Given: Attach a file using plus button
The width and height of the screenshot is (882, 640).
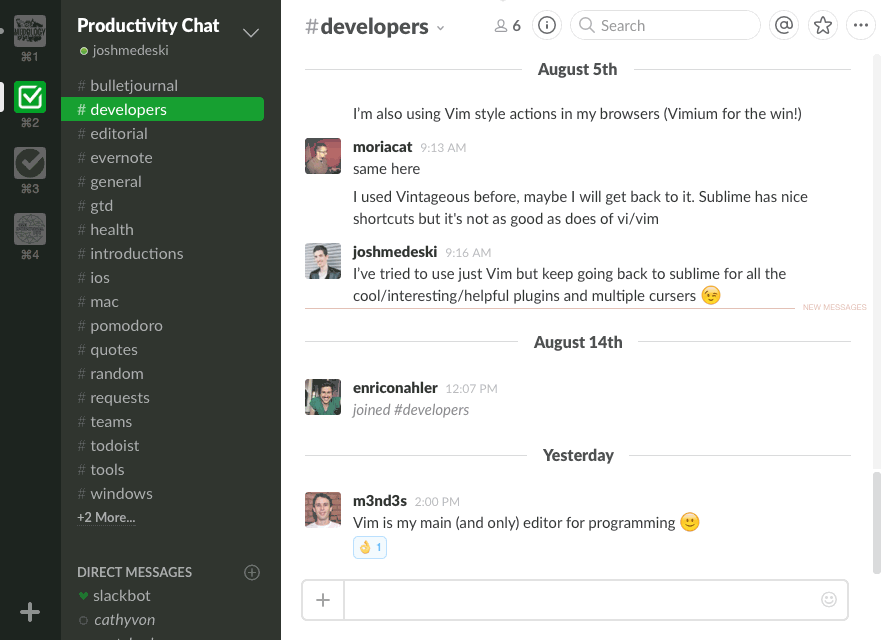Looking at the screenshot, I should pos(323,600).
